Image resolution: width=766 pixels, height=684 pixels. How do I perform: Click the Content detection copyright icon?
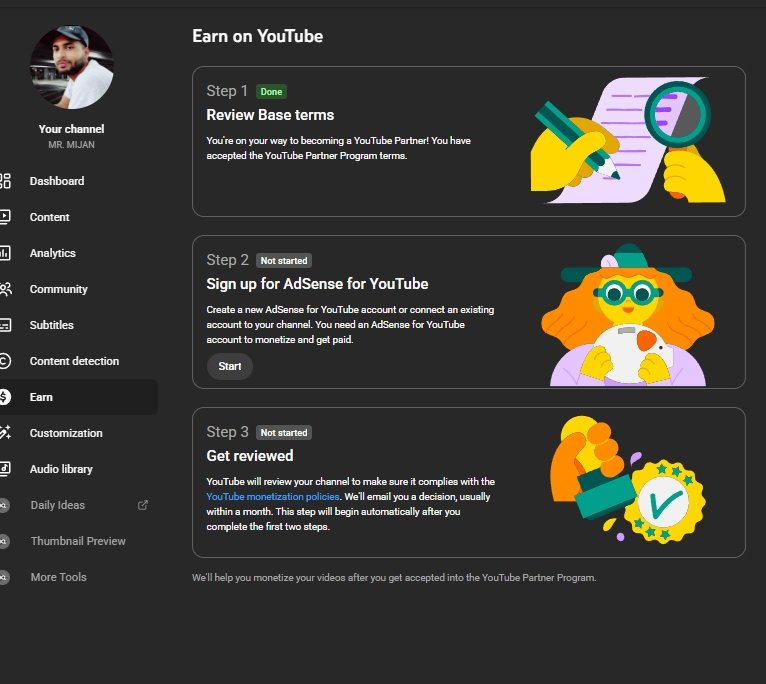5,361
